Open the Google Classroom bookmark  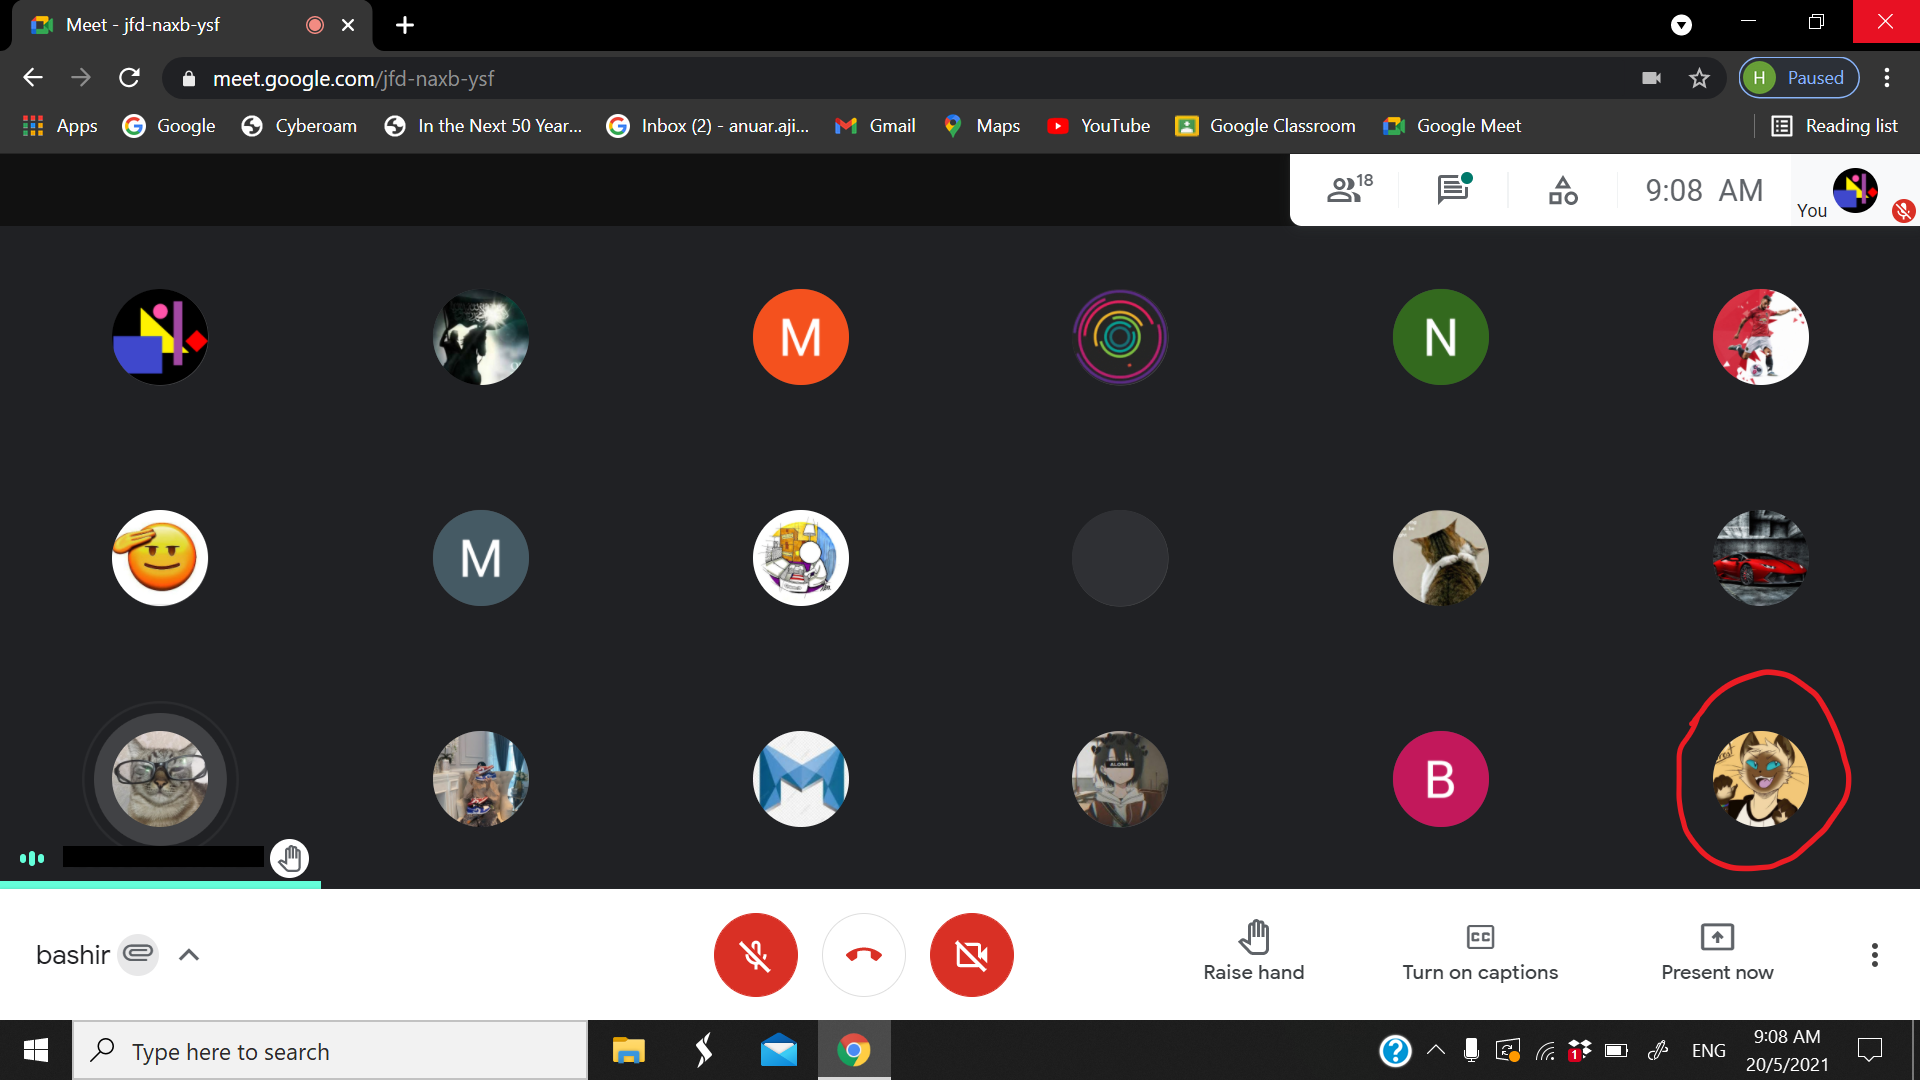[x=1266, y=126]
